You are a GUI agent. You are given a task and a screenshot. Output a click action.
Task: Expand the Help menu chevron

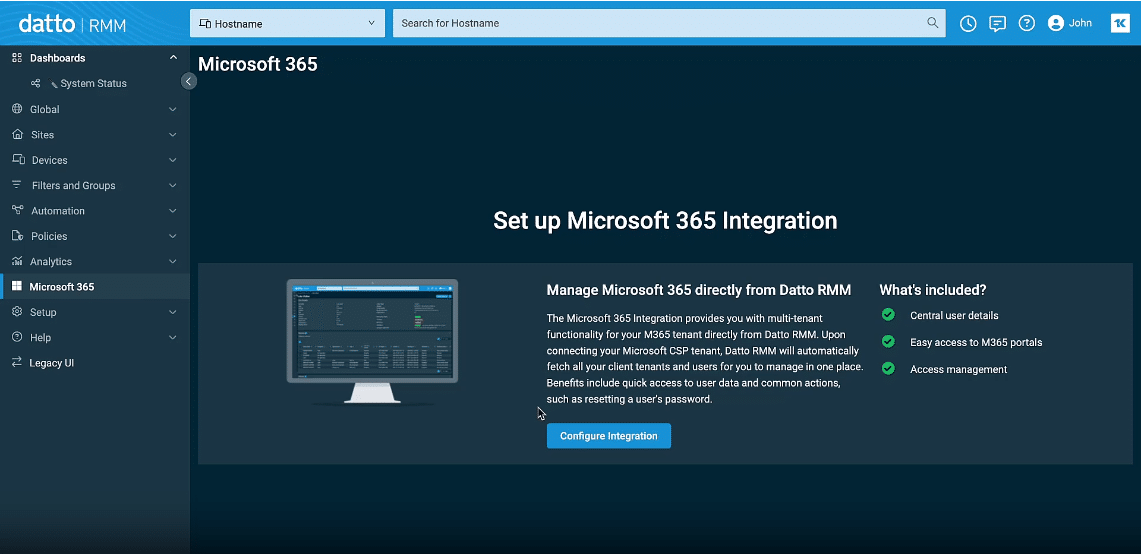point(173,338)
